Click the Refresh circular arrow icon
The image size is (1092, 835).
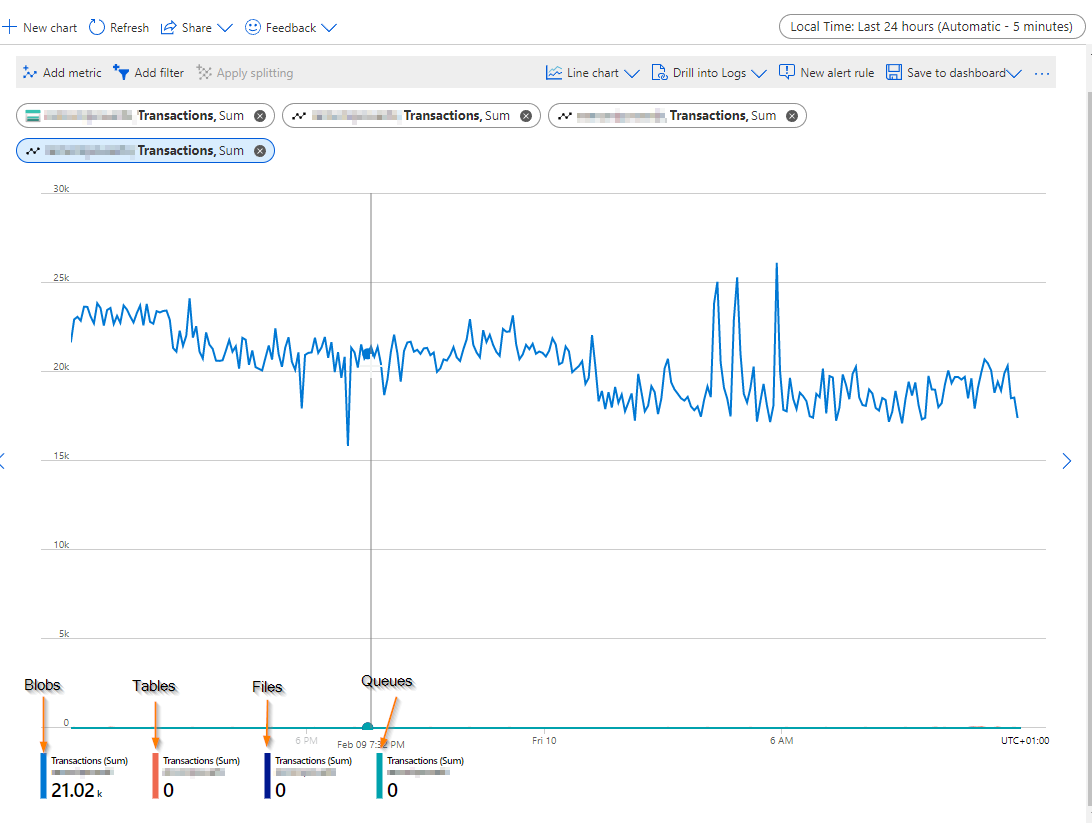pyautogui.click(x=97, y=28)
